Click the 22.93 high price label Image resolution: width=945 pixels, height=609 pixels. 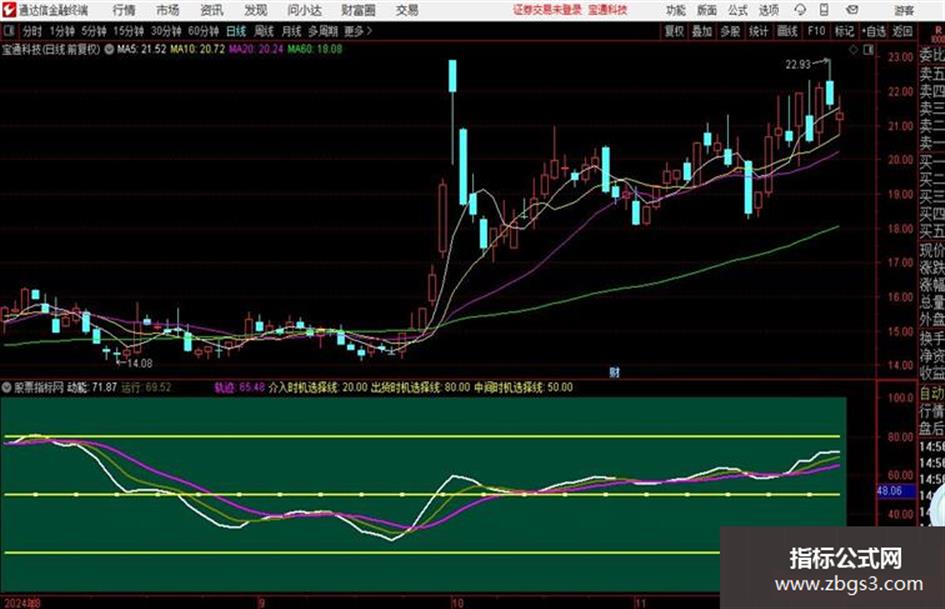(x=798, y=64)
